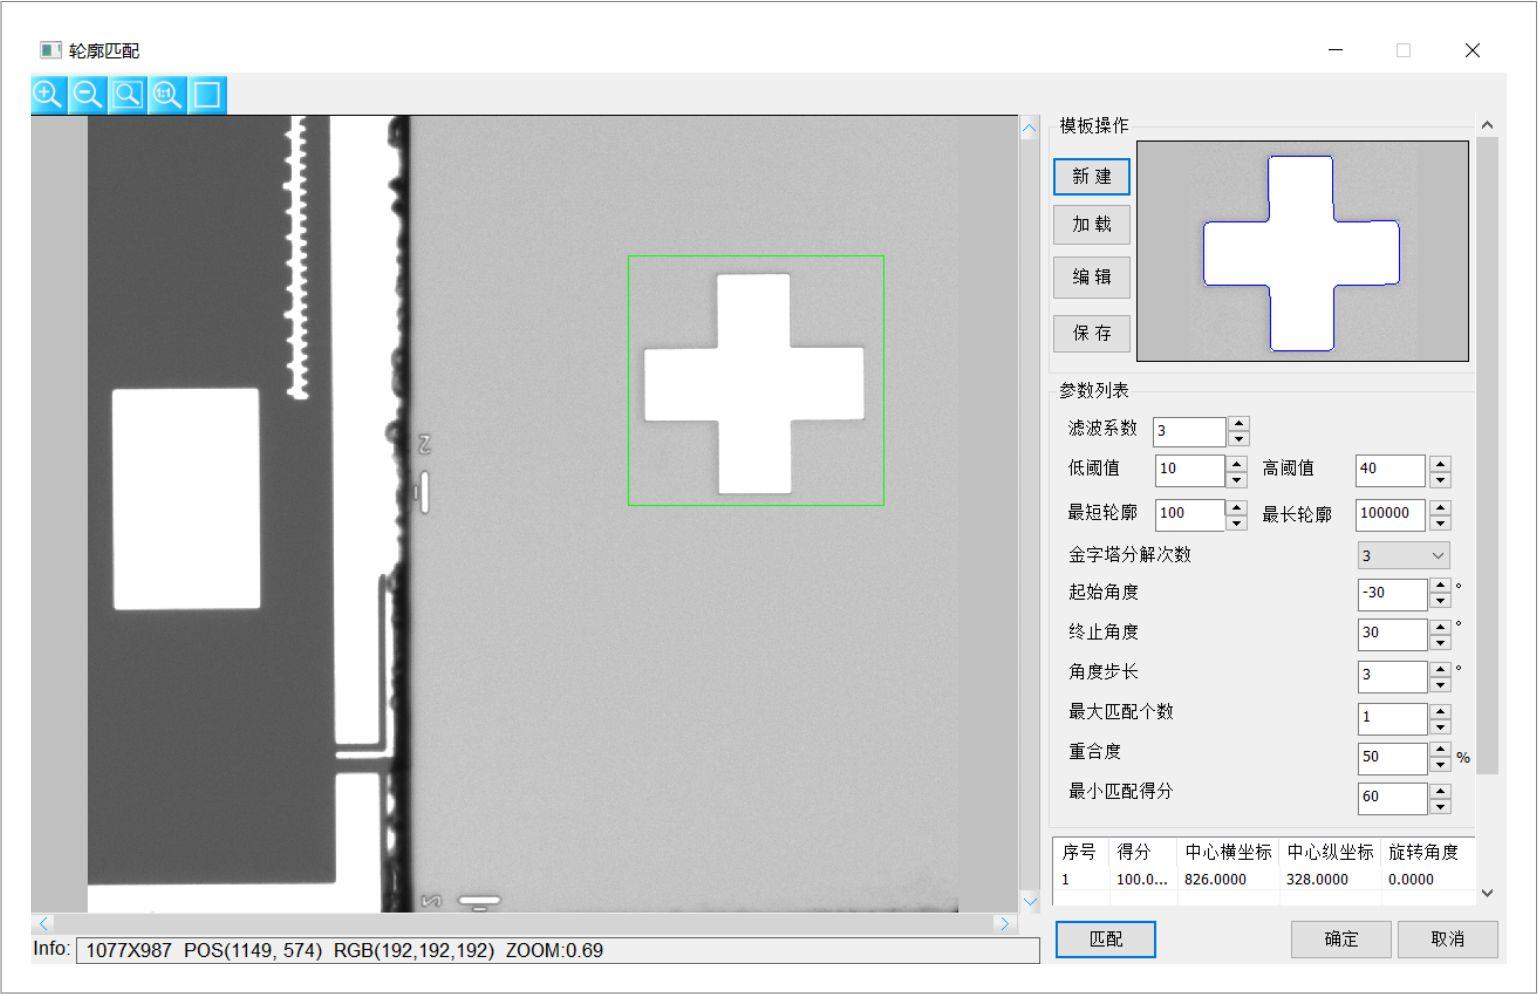Open the 金字塔分解次数 dropdown

click(x=1403, y=556)
